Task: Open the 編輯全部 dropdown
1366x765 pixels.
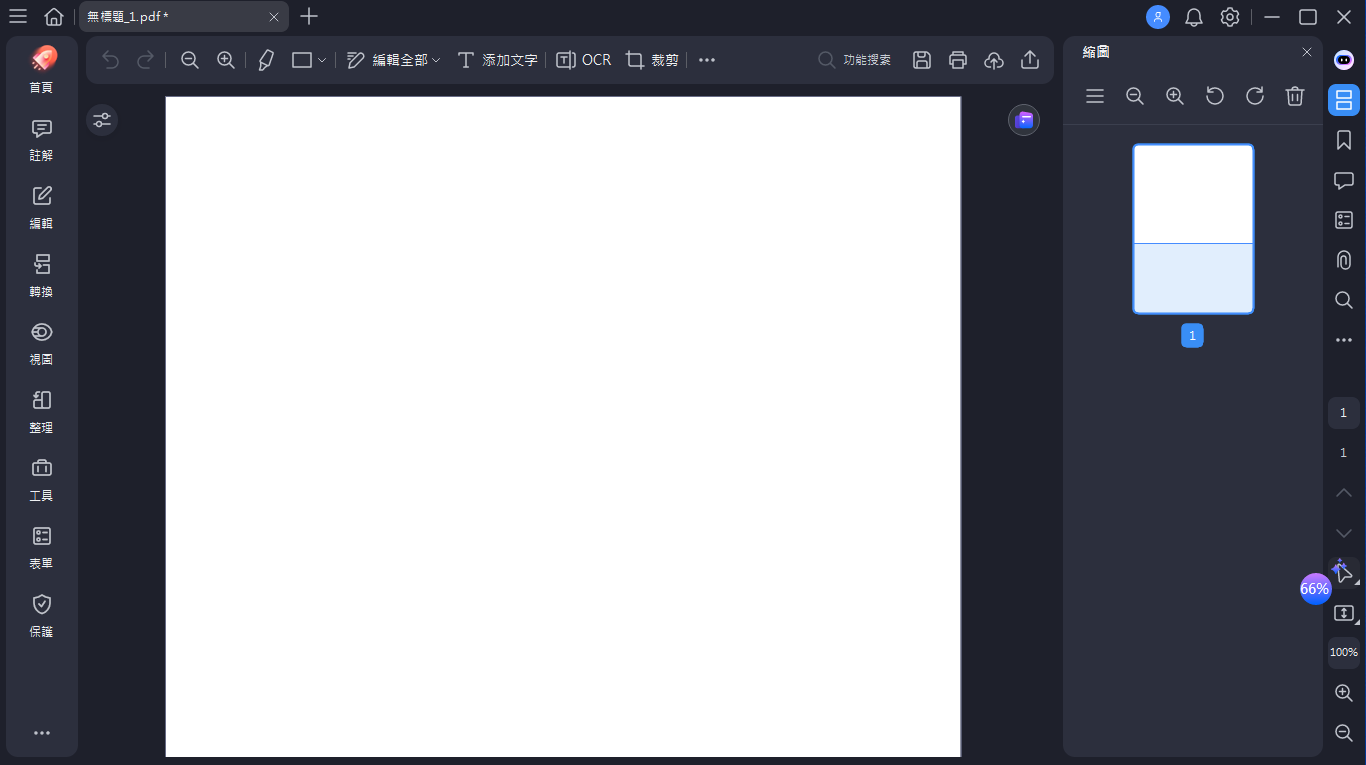Action: (393, 60)
